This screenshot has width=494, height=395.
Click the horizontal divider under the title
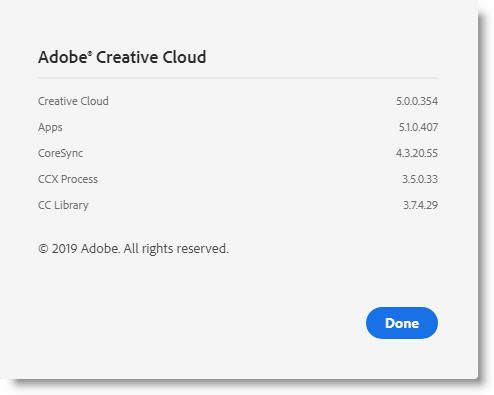238,78
